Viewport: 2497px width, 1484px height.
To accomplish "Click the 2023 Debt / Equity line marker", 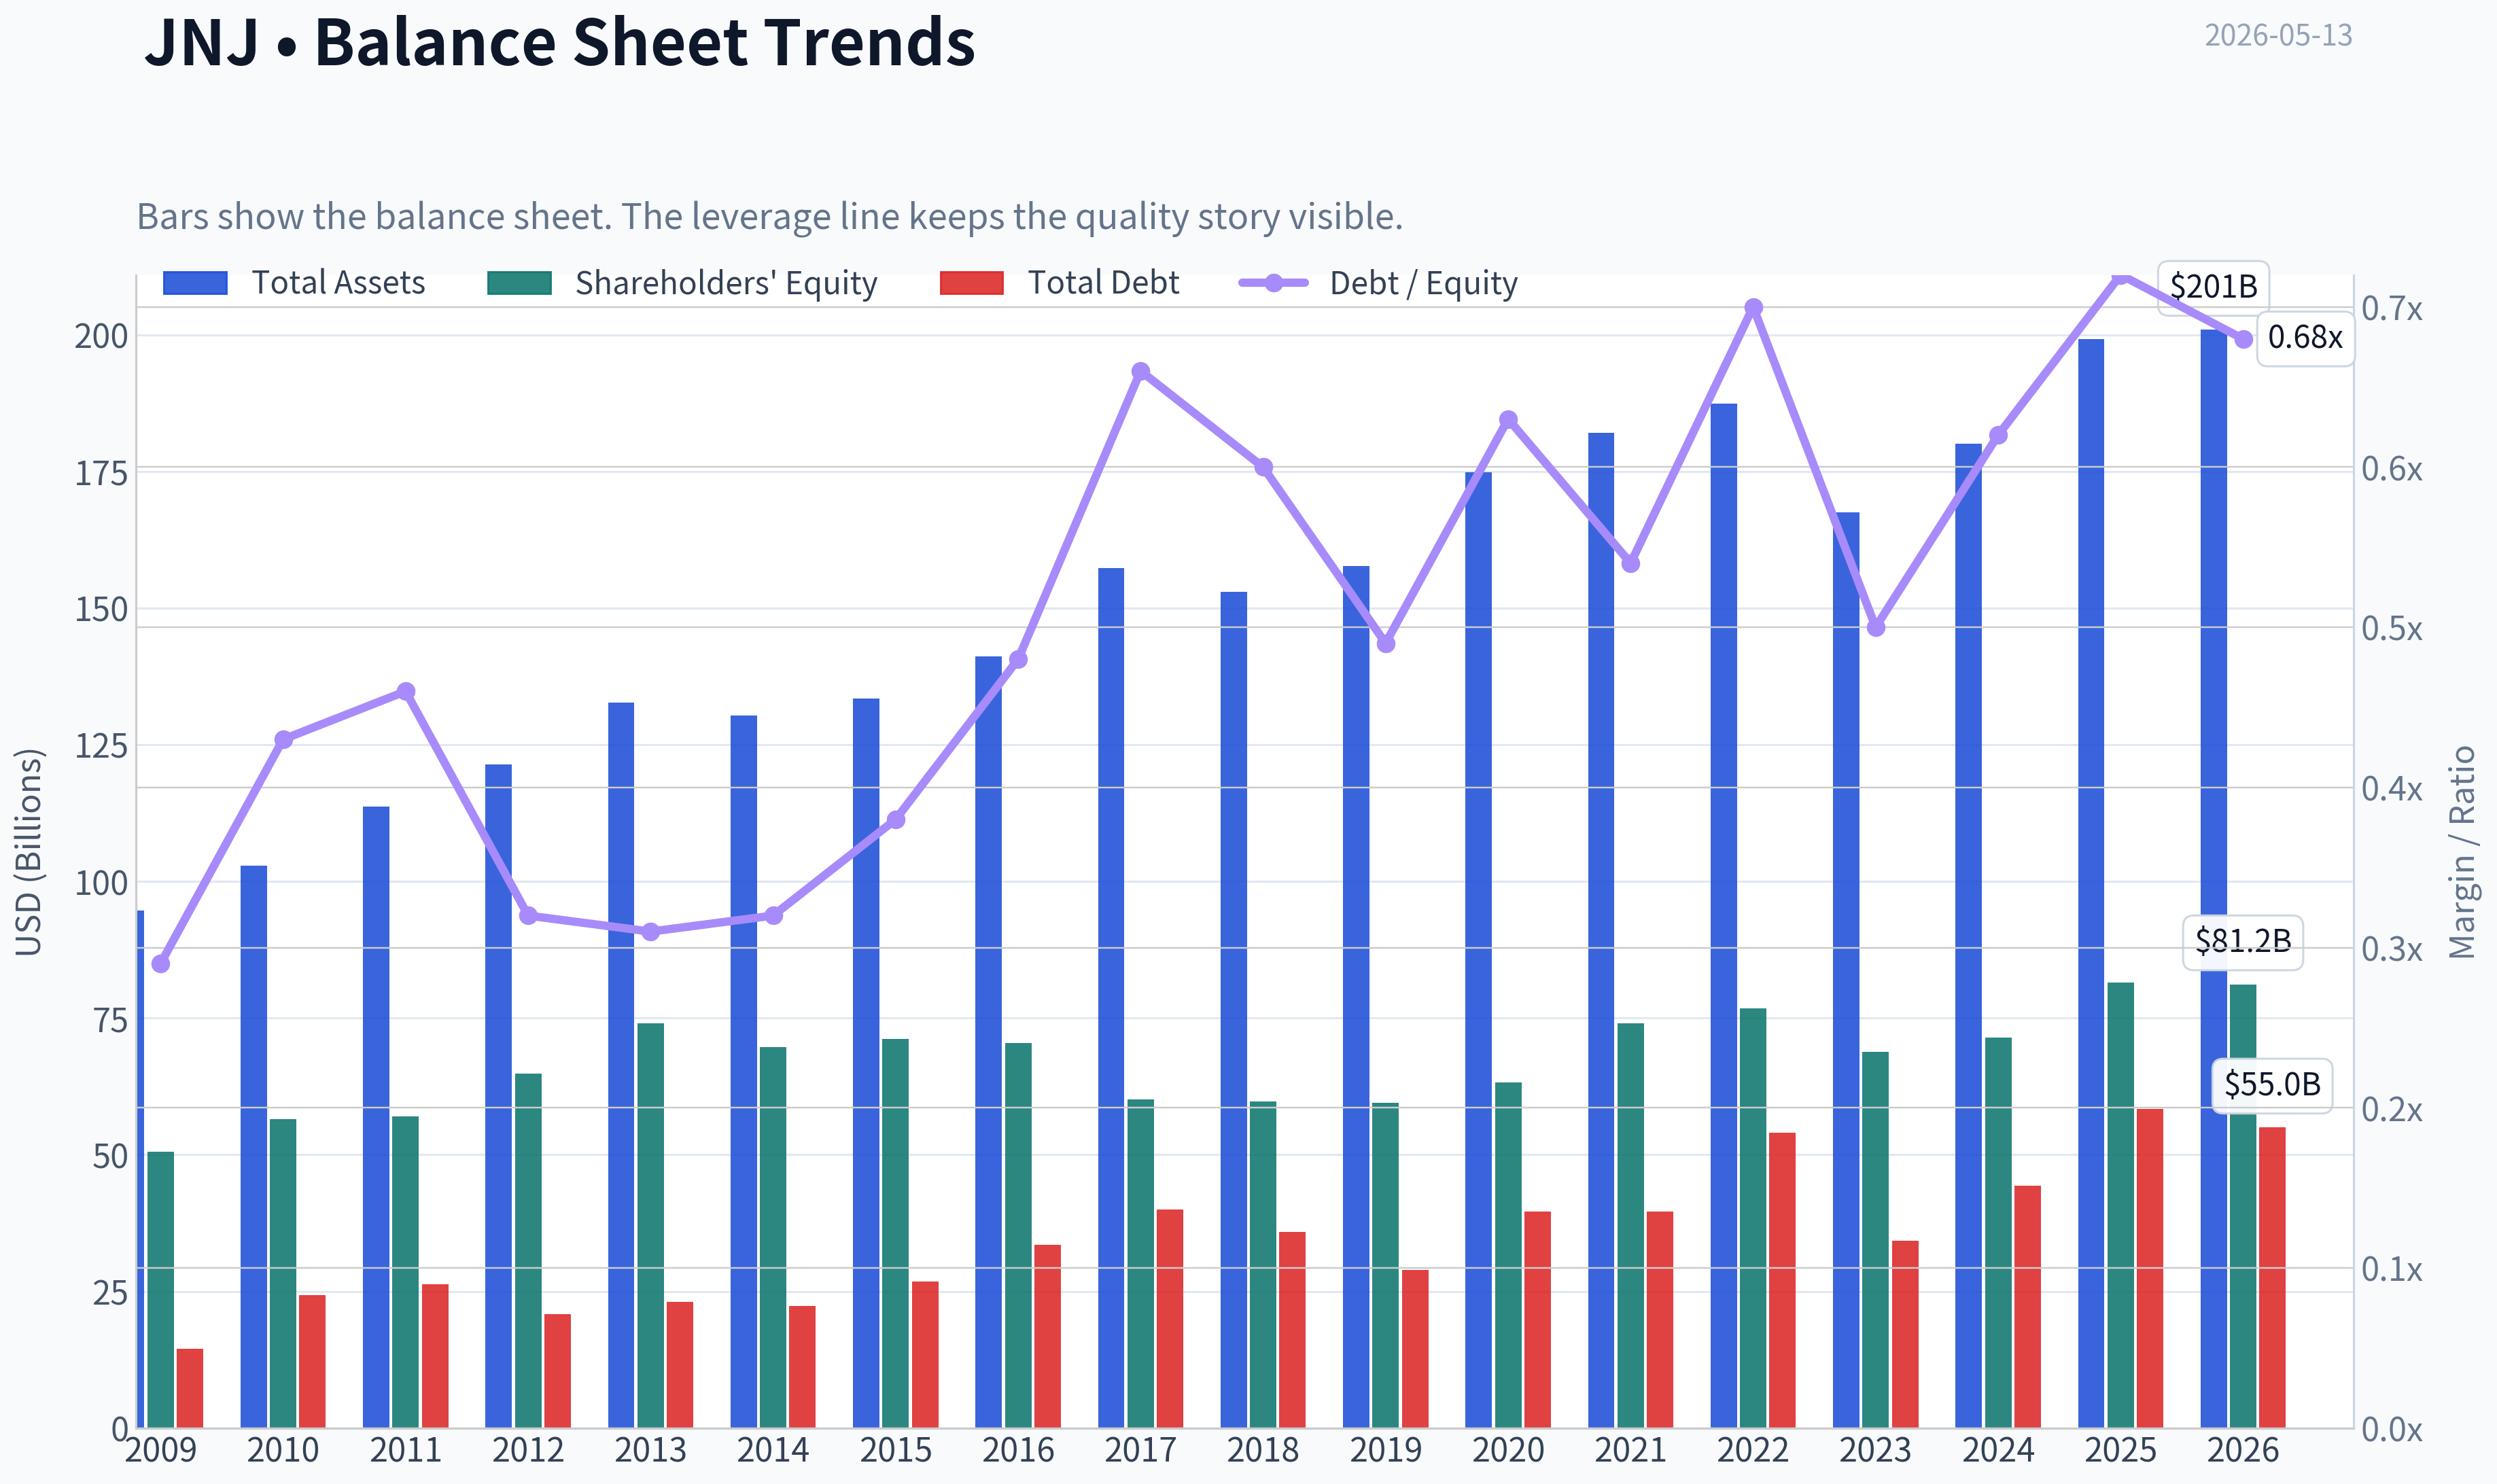I will pyautogui.click(x=1876, y=627).
